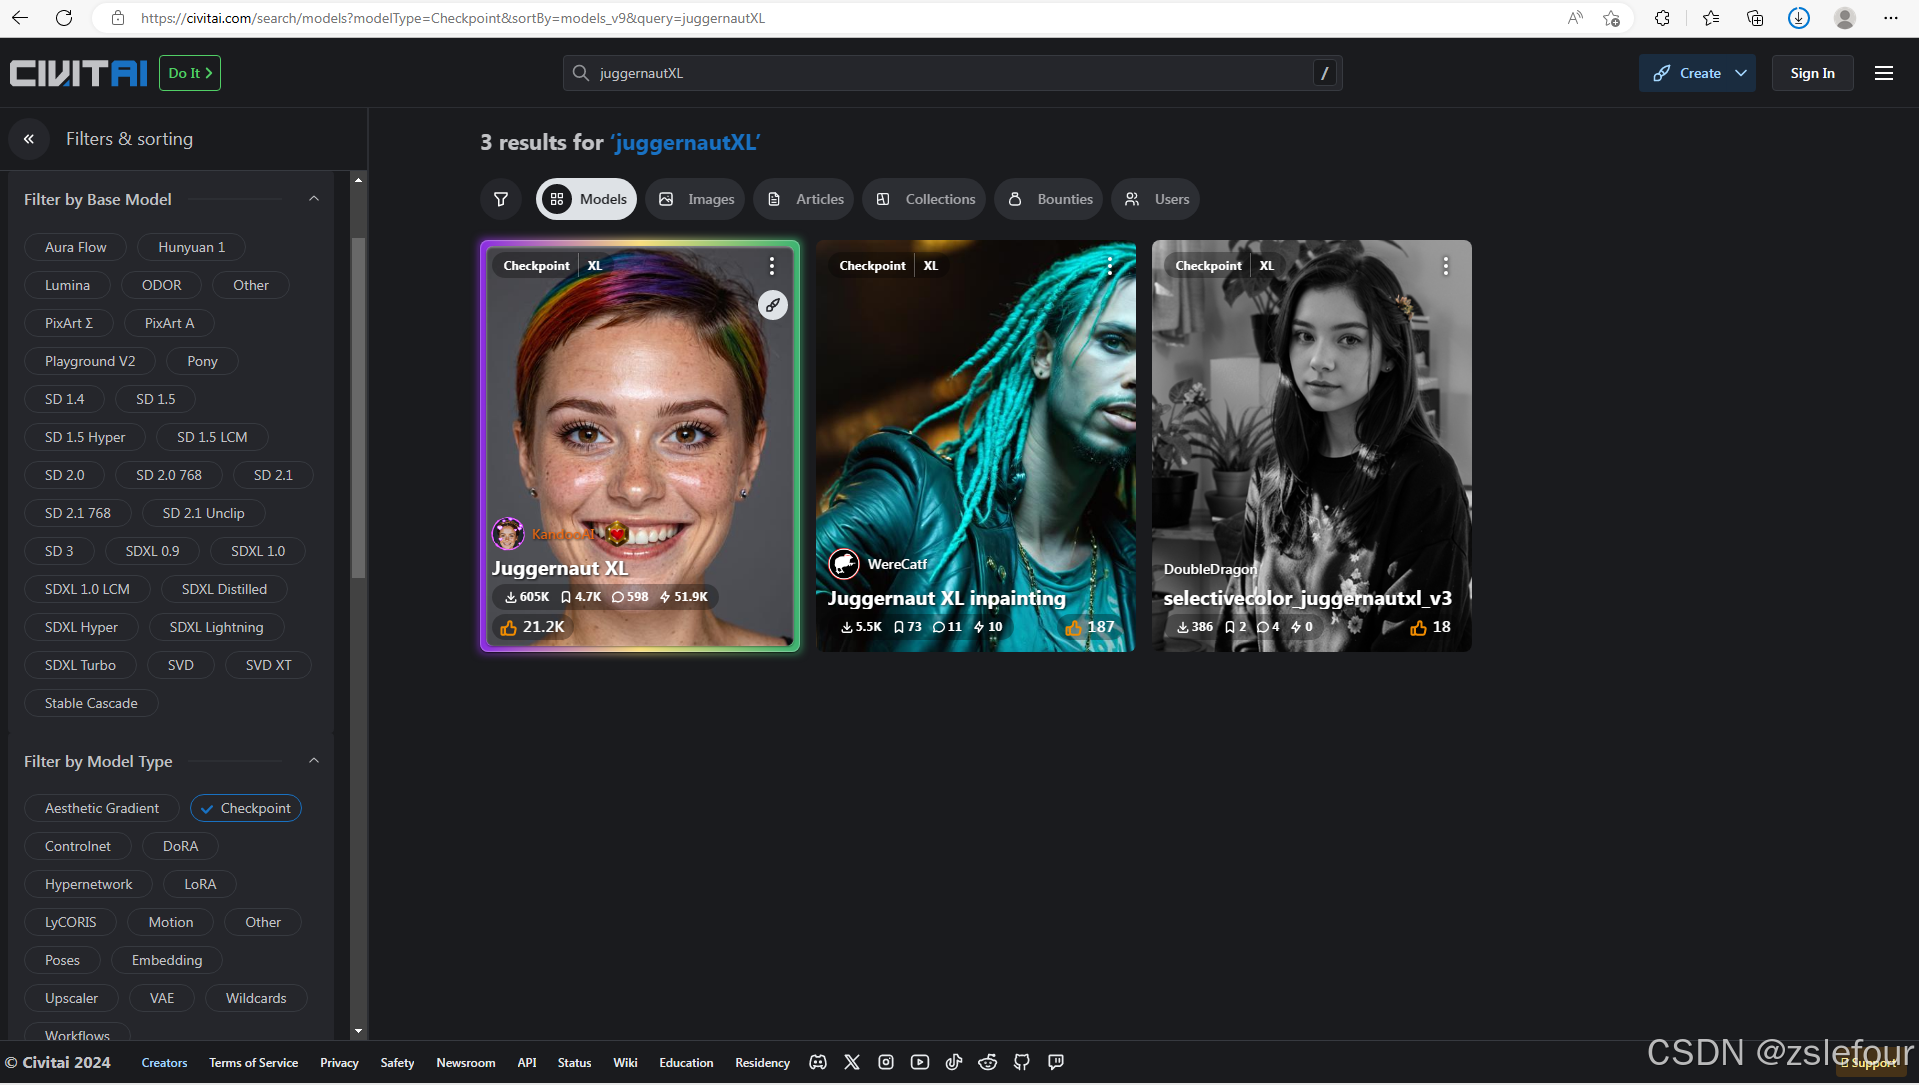Viewport: 1919px width, 1085px height.
Task: Open the Terms of Service link
Action: click(253, 1063)
